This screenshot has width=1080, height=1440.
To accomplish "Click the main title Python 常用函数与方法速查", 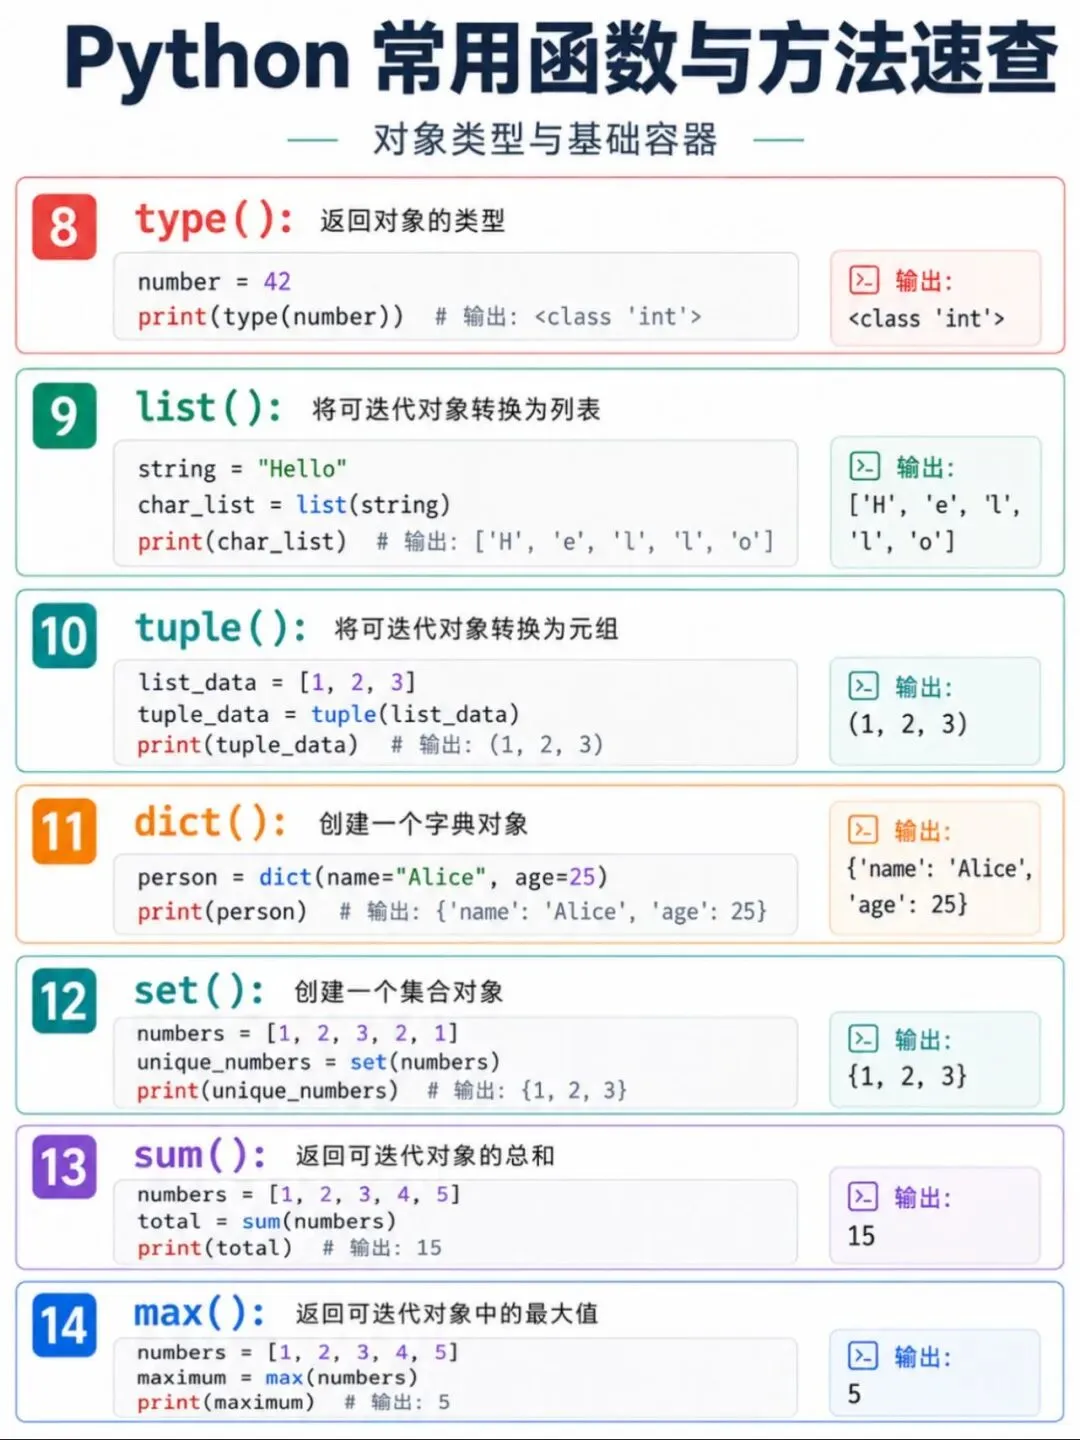I will pos(561,58).
